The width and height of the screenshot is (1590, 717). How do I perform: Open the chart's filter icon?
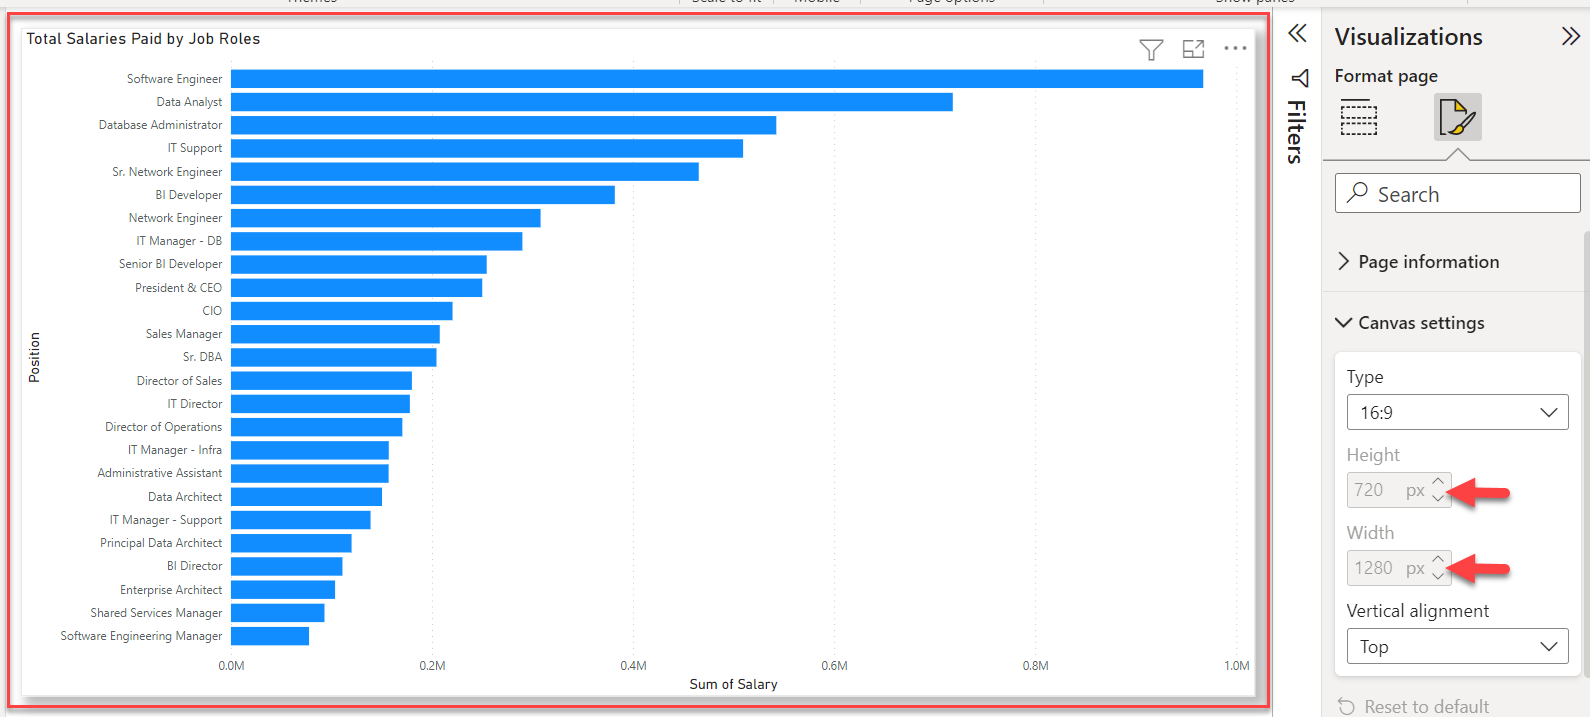click(x=1151, y=49)
